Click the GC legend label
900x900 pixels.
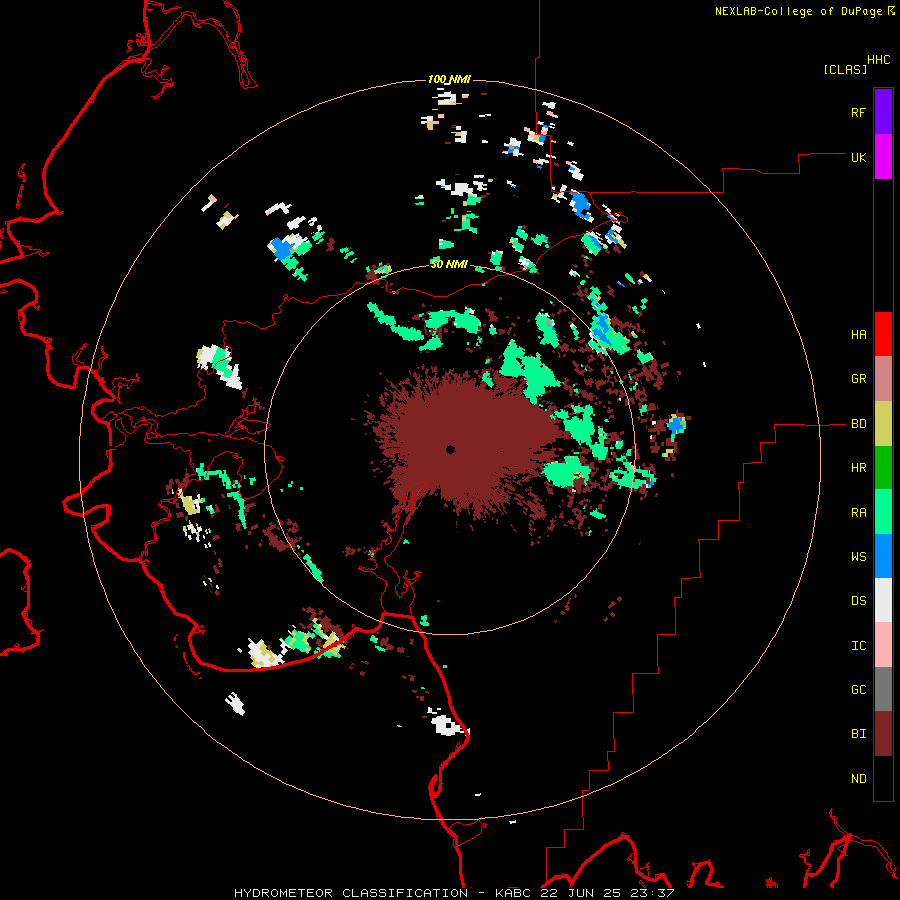coord(858,689)
